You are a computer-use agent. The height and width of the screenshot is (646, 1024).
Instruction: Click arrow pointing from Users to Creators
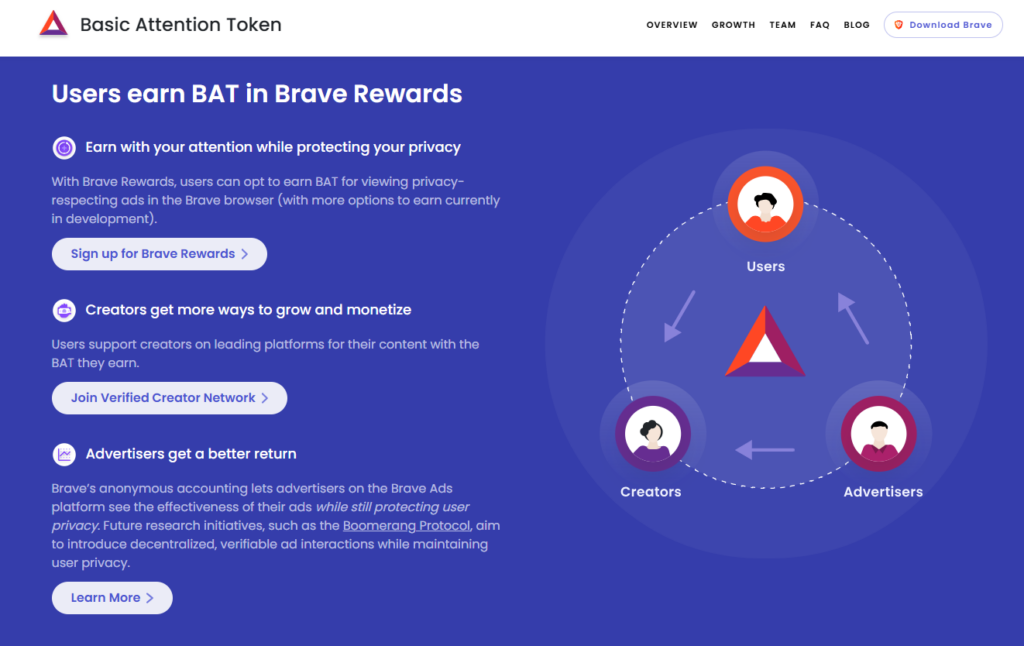pyautogui.click(x=679, y=316)
